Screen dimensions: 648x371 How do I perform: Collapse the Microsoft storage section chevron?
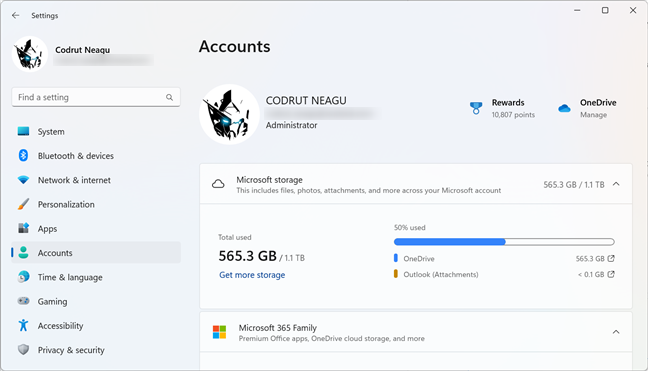tap(616, 184)
